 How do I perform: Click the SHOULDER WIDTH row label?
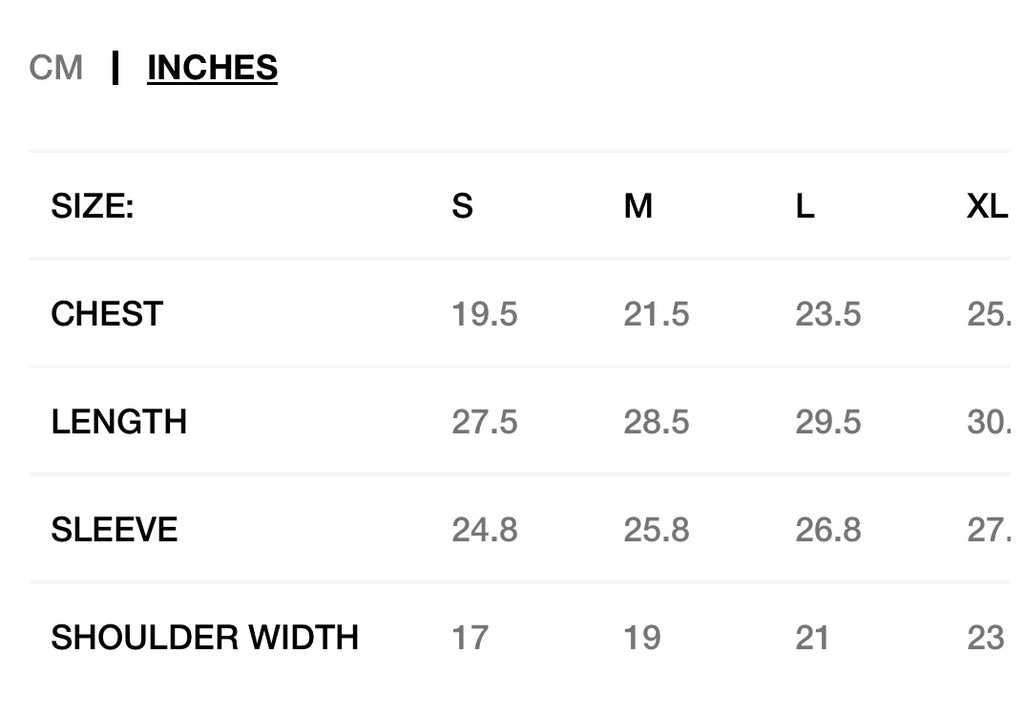(x=205, y=637)
